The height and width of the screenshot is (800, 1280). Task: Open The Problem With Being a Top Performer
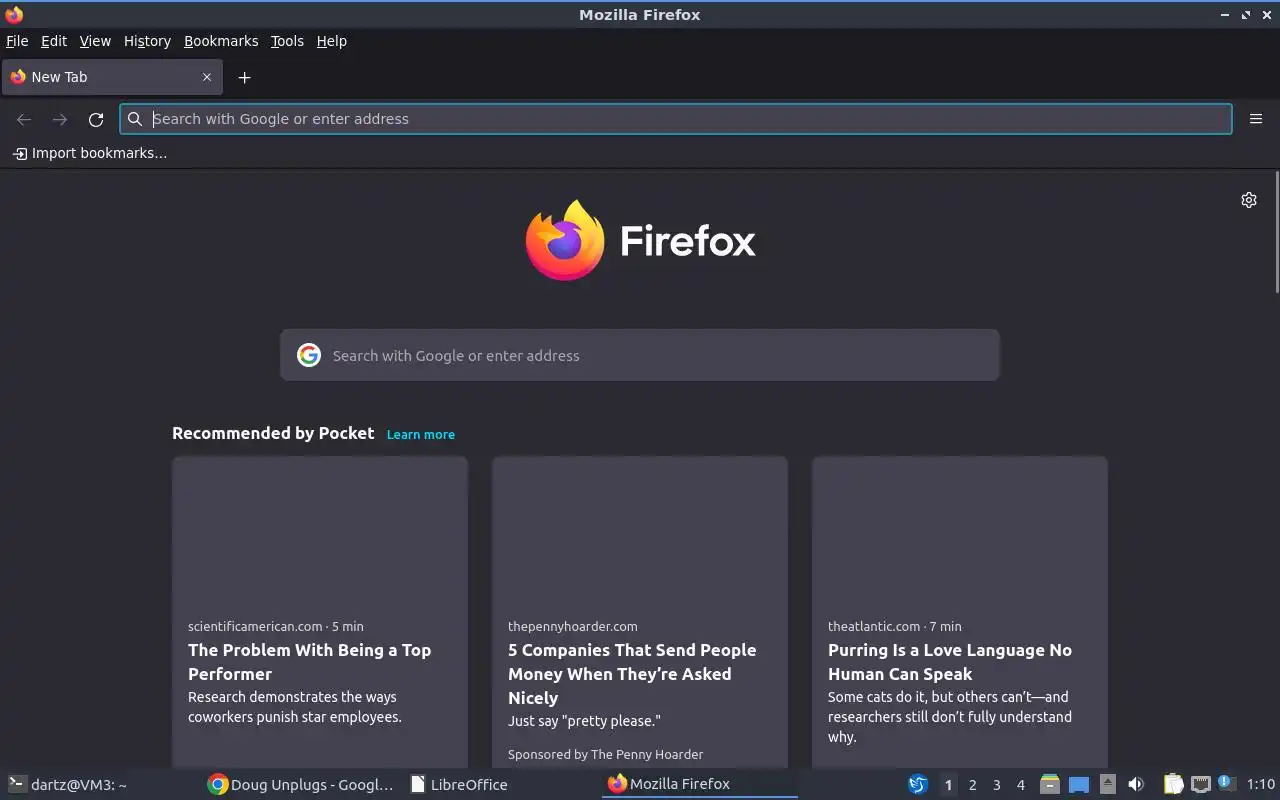[x=309, y=662]
